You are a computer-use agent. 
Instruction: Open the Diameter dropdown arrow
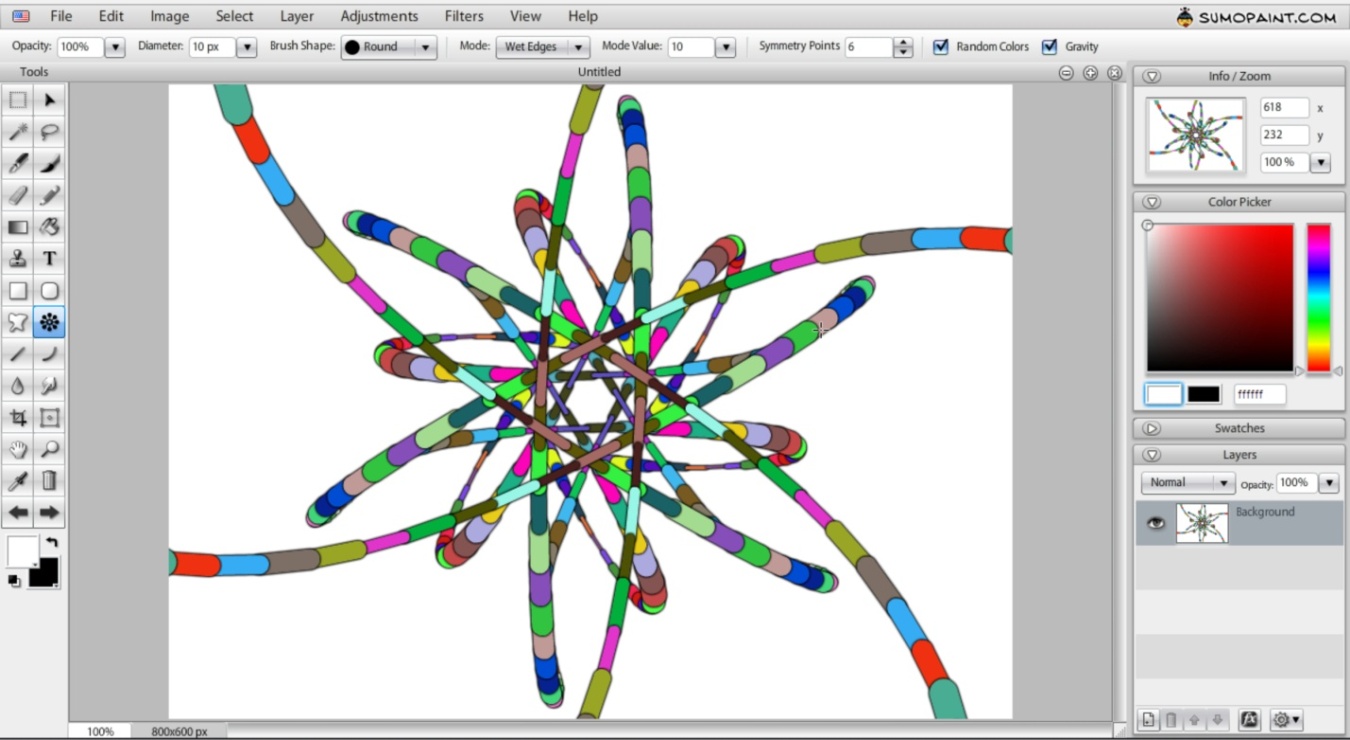[x=246, y=47]
